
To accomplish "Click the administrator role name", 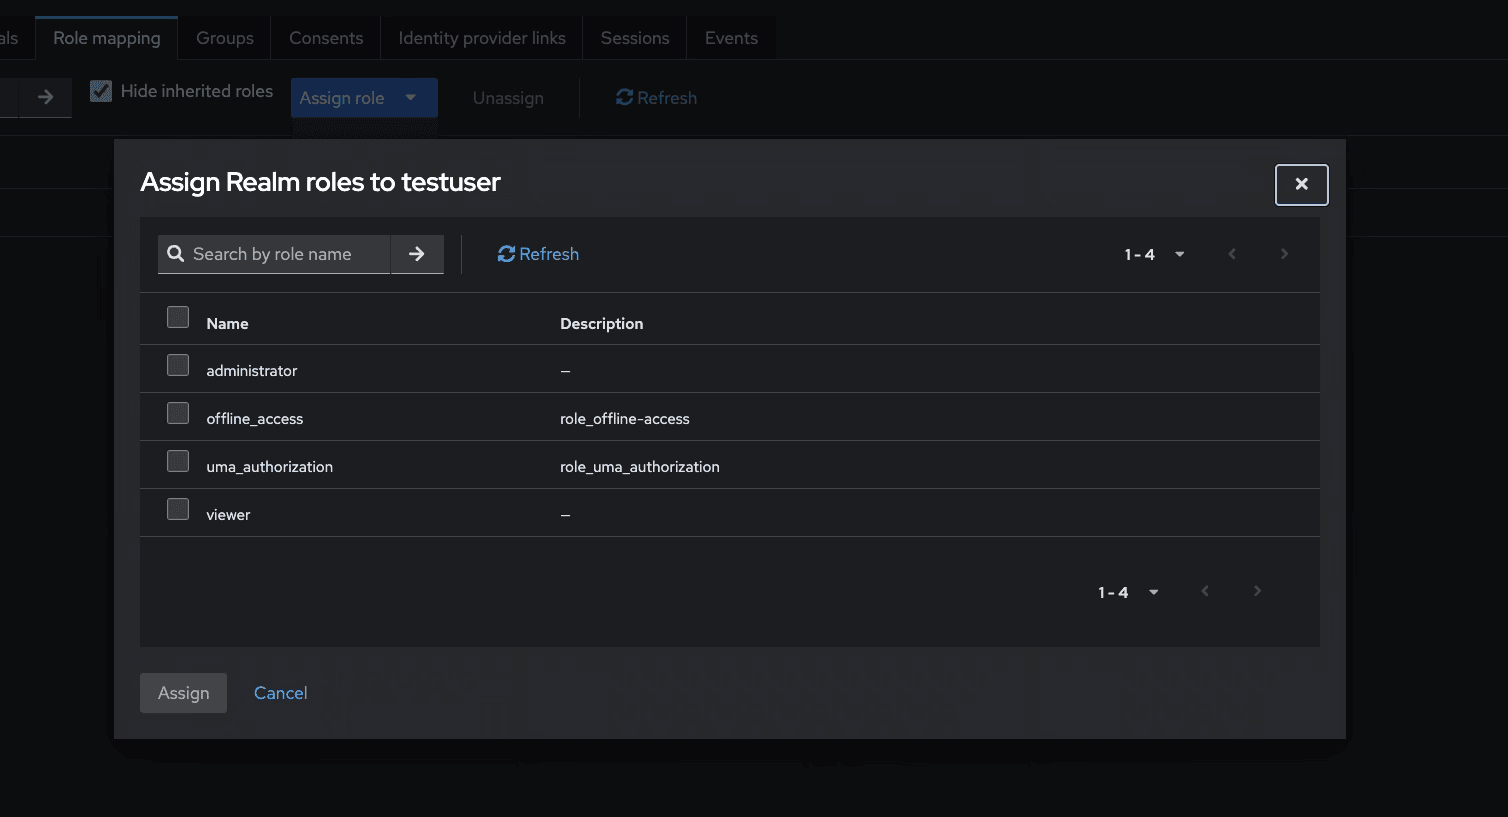I will (x=252, y=371).
